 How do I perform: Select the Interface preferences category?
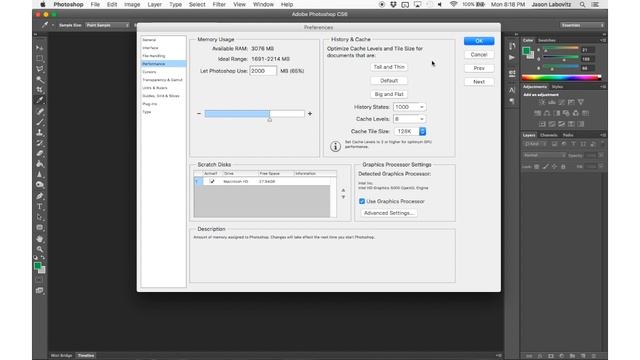click(150, 48)
